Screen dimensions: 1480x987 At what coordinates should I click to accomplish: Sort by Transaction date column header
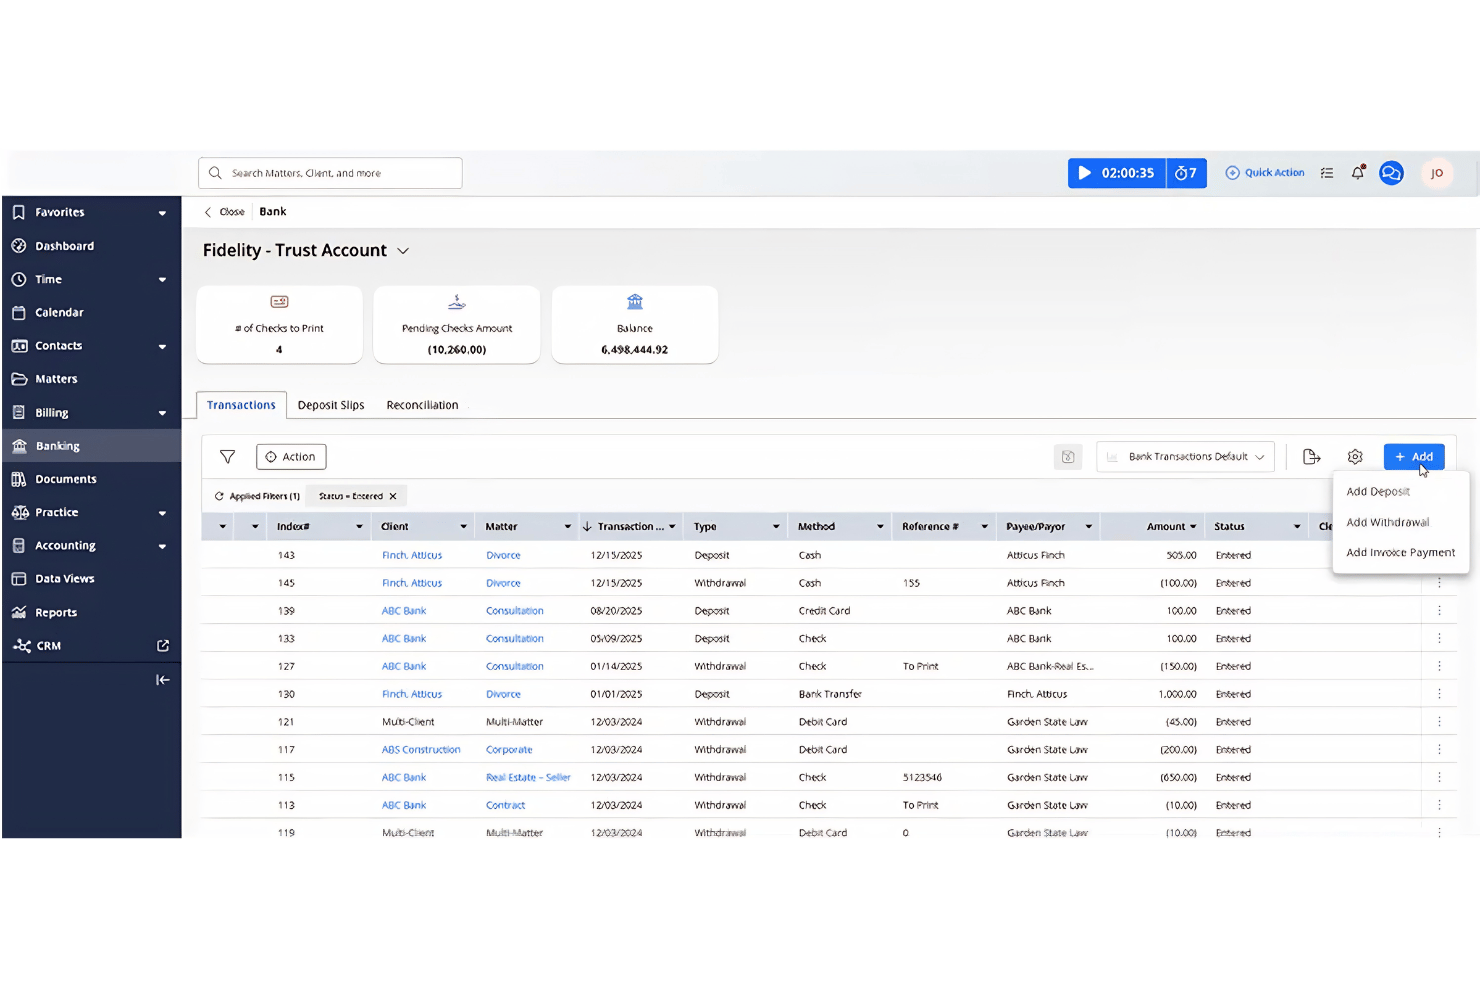pos(630,527)
